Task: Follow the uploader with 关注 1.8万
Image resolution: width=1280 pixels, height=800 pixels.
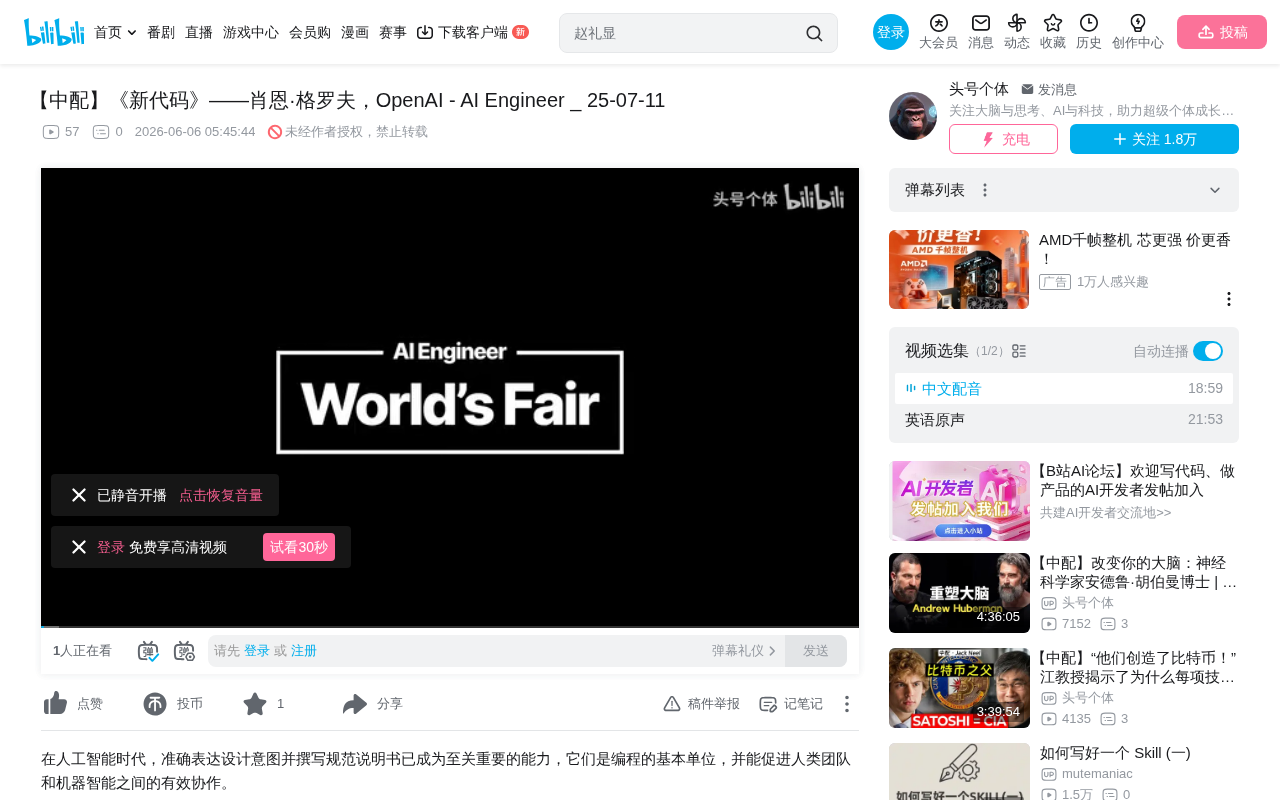Action: (x=1154, y=139)
